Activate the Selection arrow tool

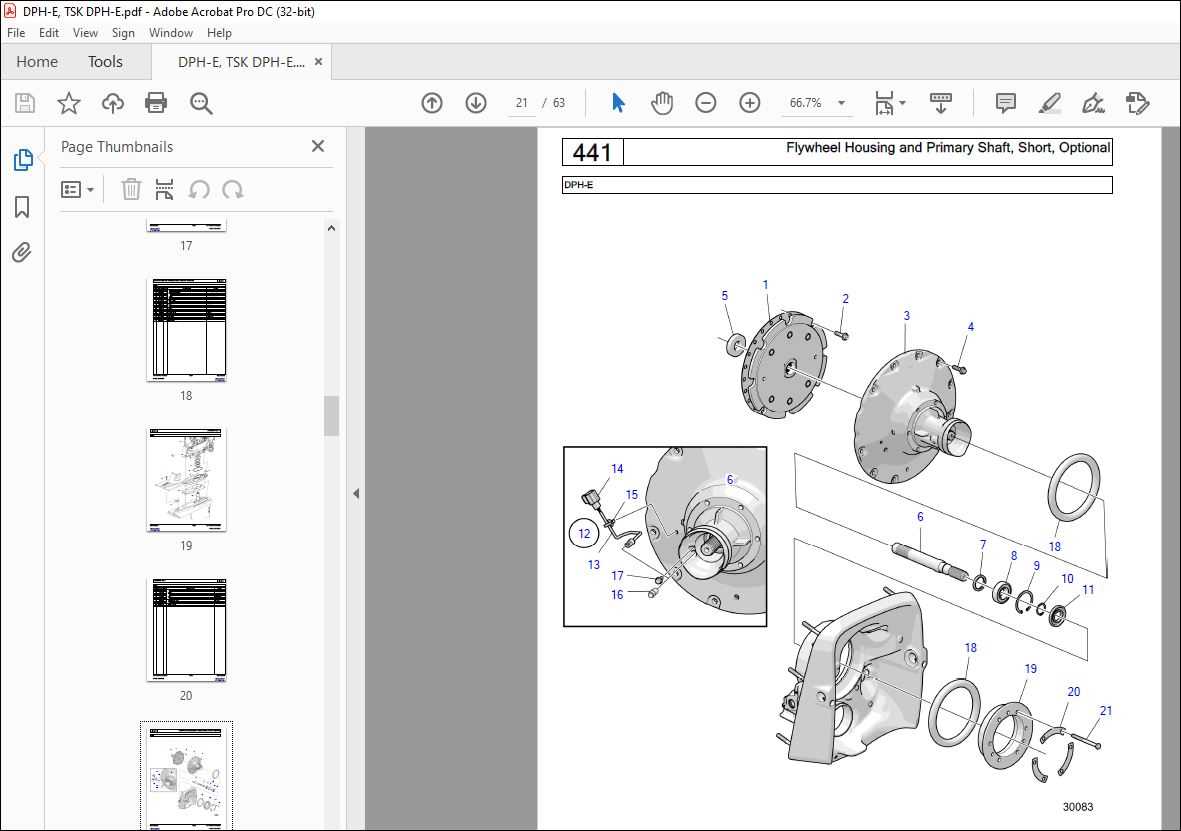618,103
